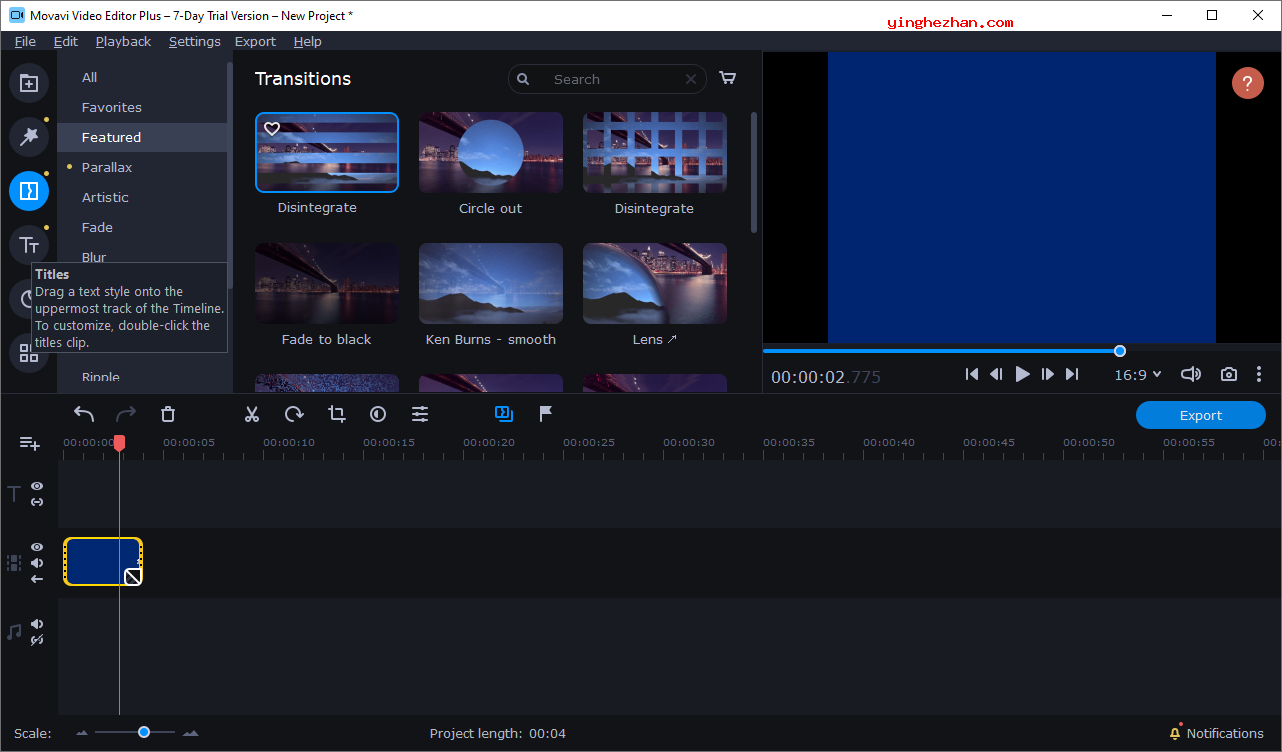This screenshot has width=1282, height=752.
Task: Redo the last undone action
Action: pyautogui.click(x=126, y=414)
